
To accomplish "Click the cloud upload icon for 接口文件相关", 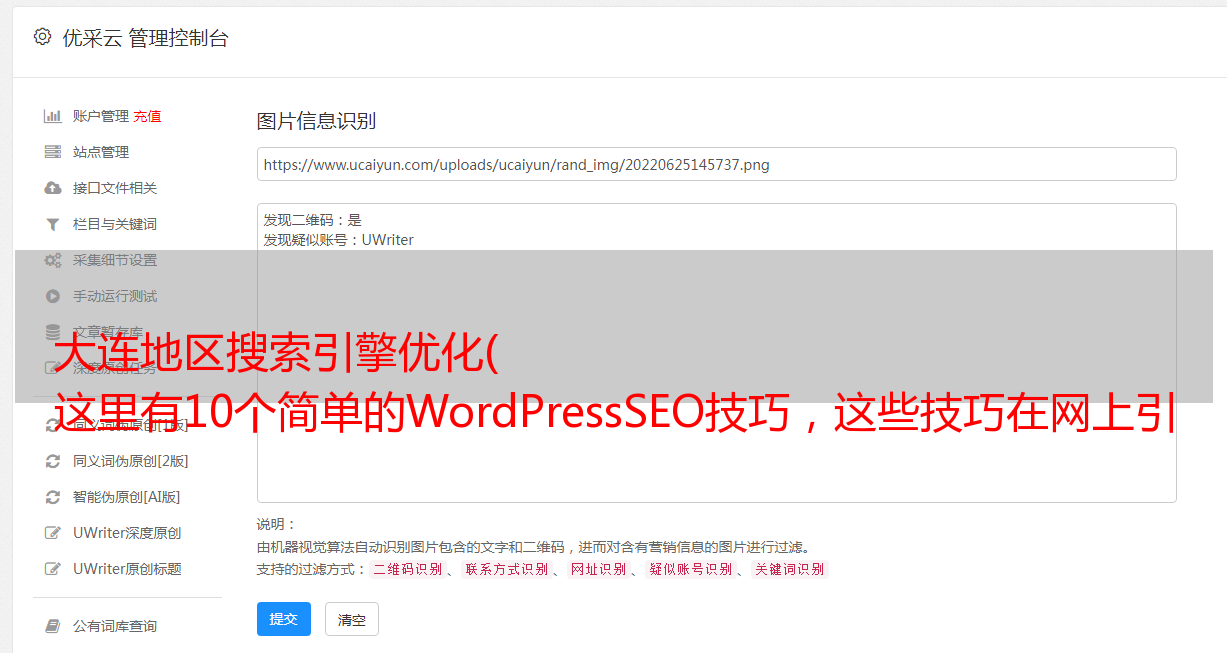I will (53, 188).
